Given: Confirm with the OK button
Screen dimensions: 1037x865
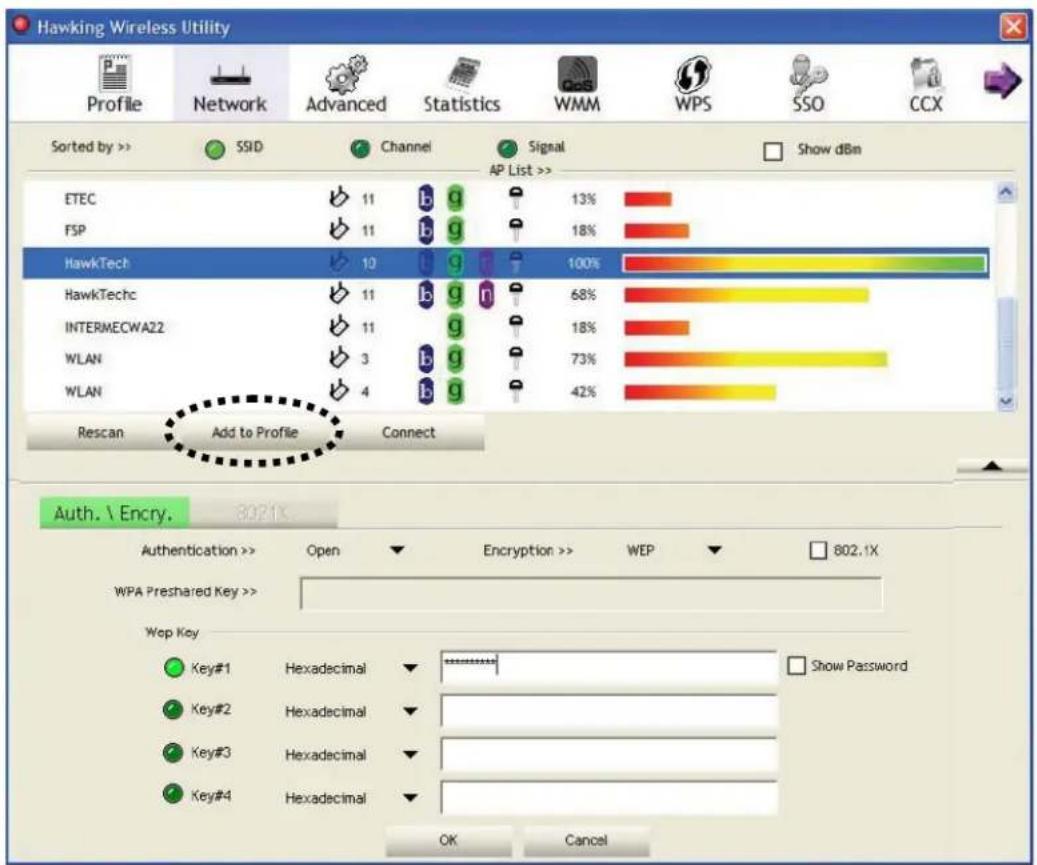Looking at the screenshot, I should 448,840.
